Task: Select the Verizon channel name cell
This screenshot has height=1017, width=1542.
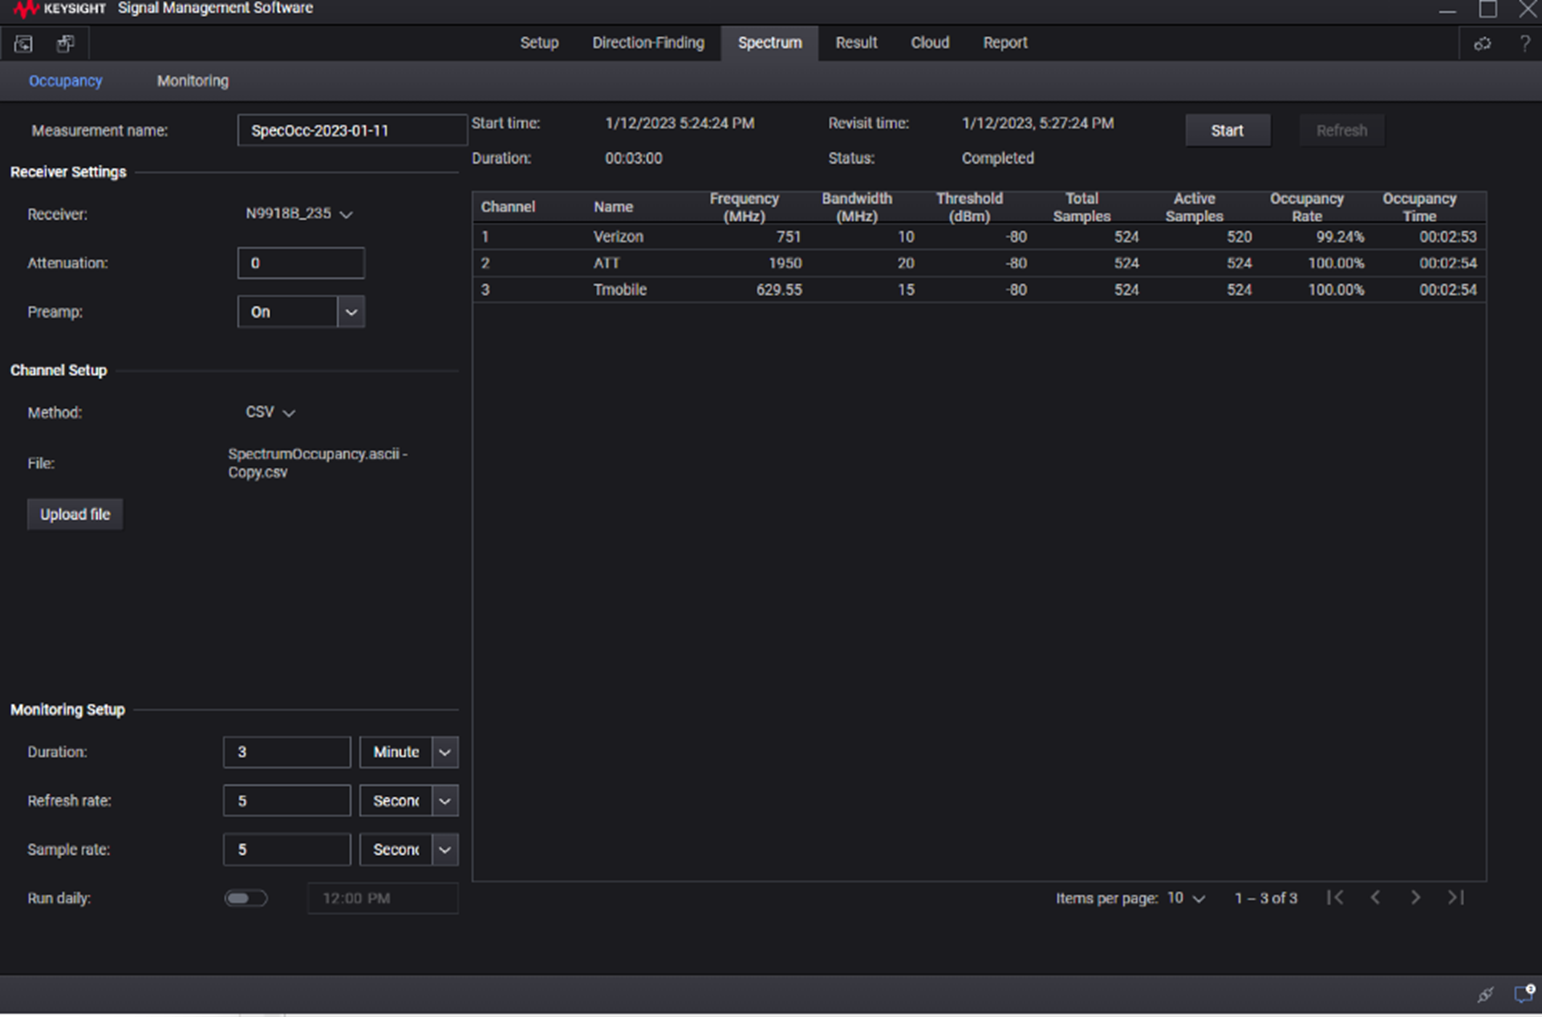Action: pyautogui.click(x=618, y=237)
